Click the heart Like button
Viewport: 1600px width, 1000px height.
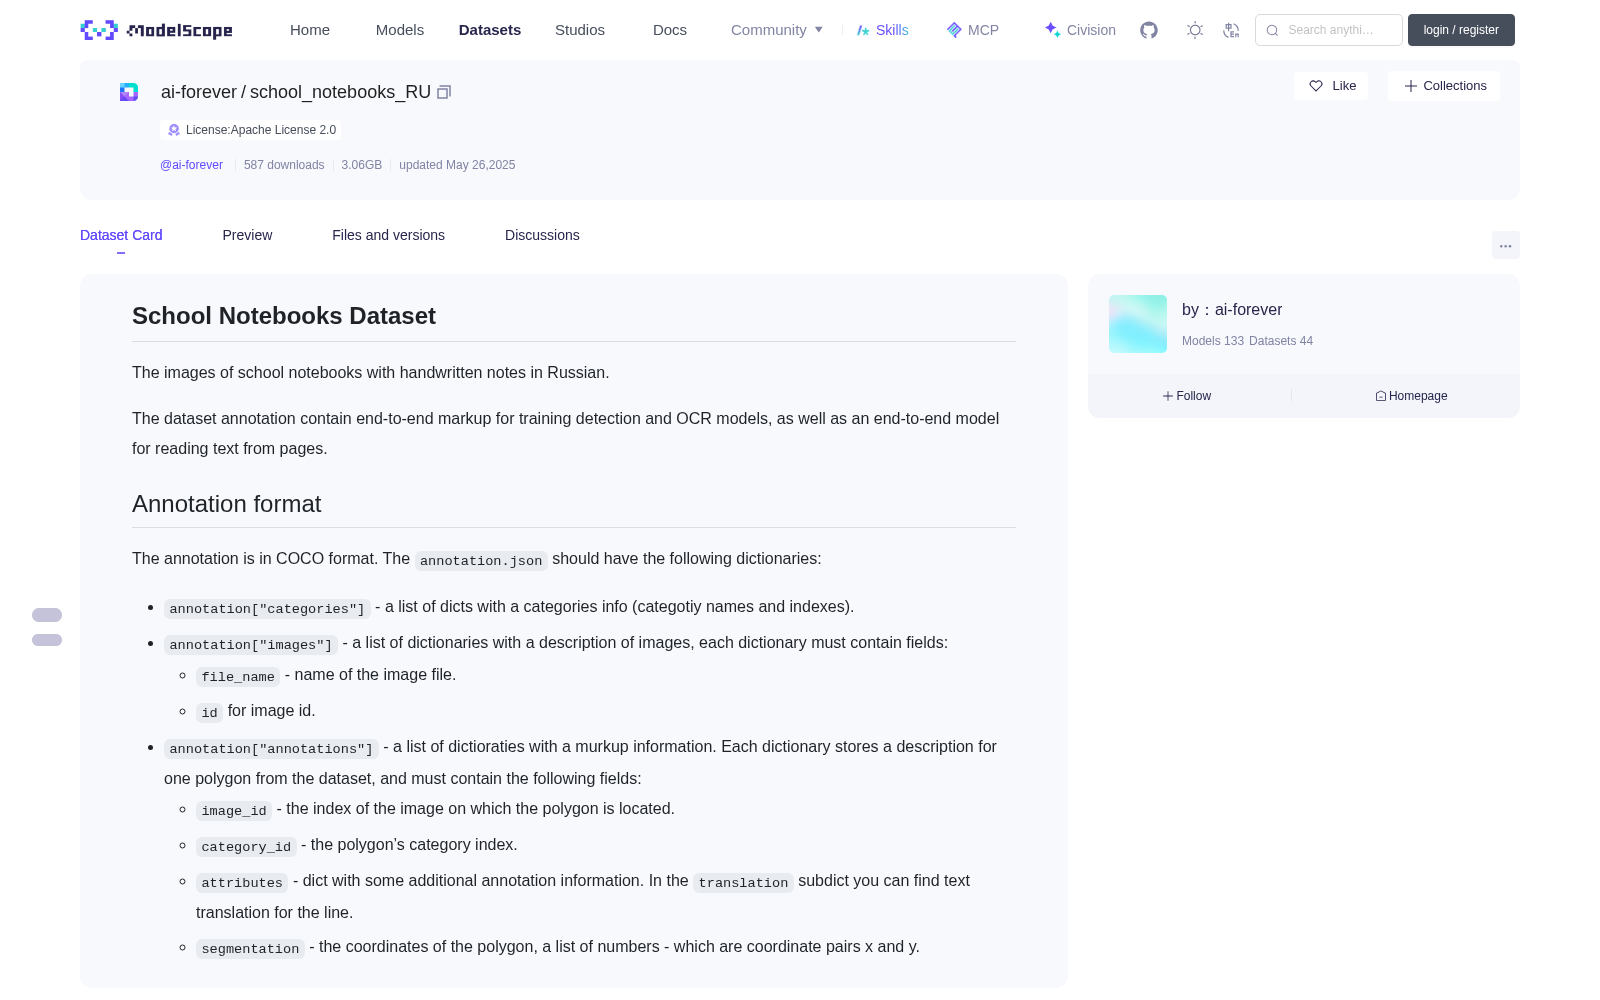[x=1331, y=86]
